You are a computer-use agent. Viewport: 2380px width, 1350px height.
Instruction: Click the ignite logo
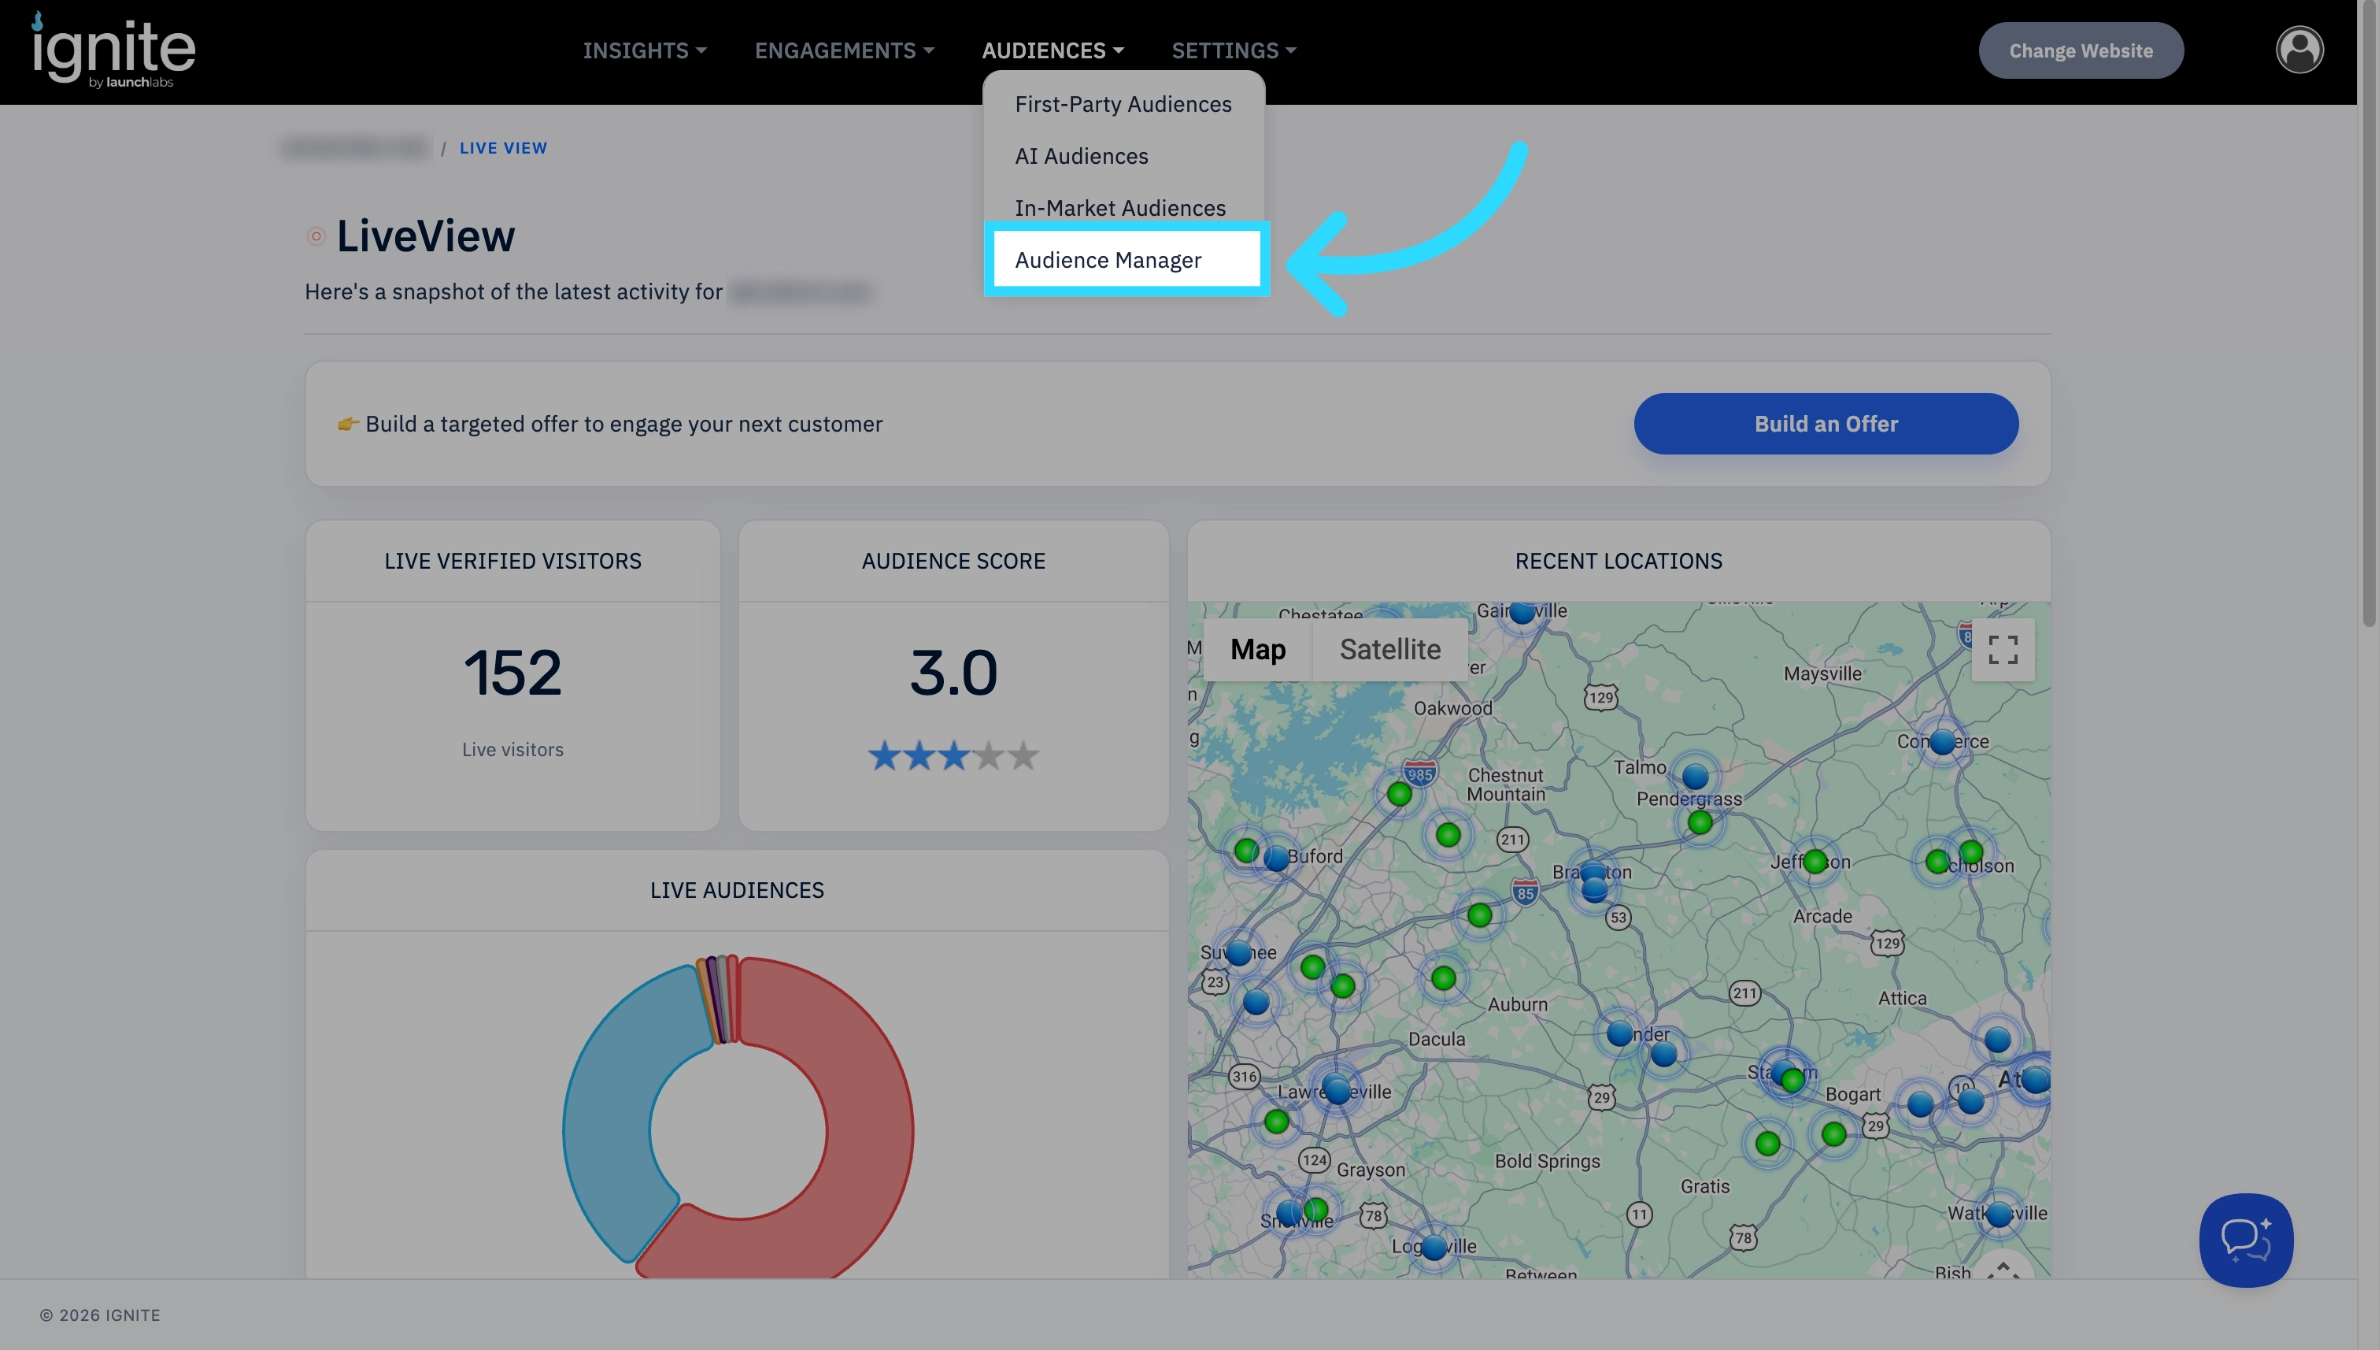coord(113,50)
